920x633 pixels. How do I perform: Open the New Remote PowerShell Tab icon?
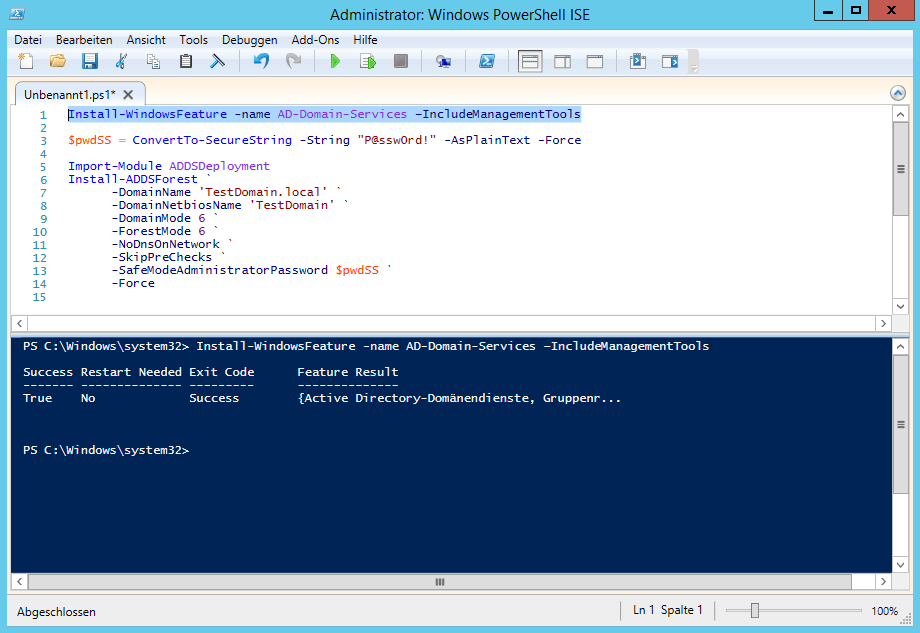443,62
